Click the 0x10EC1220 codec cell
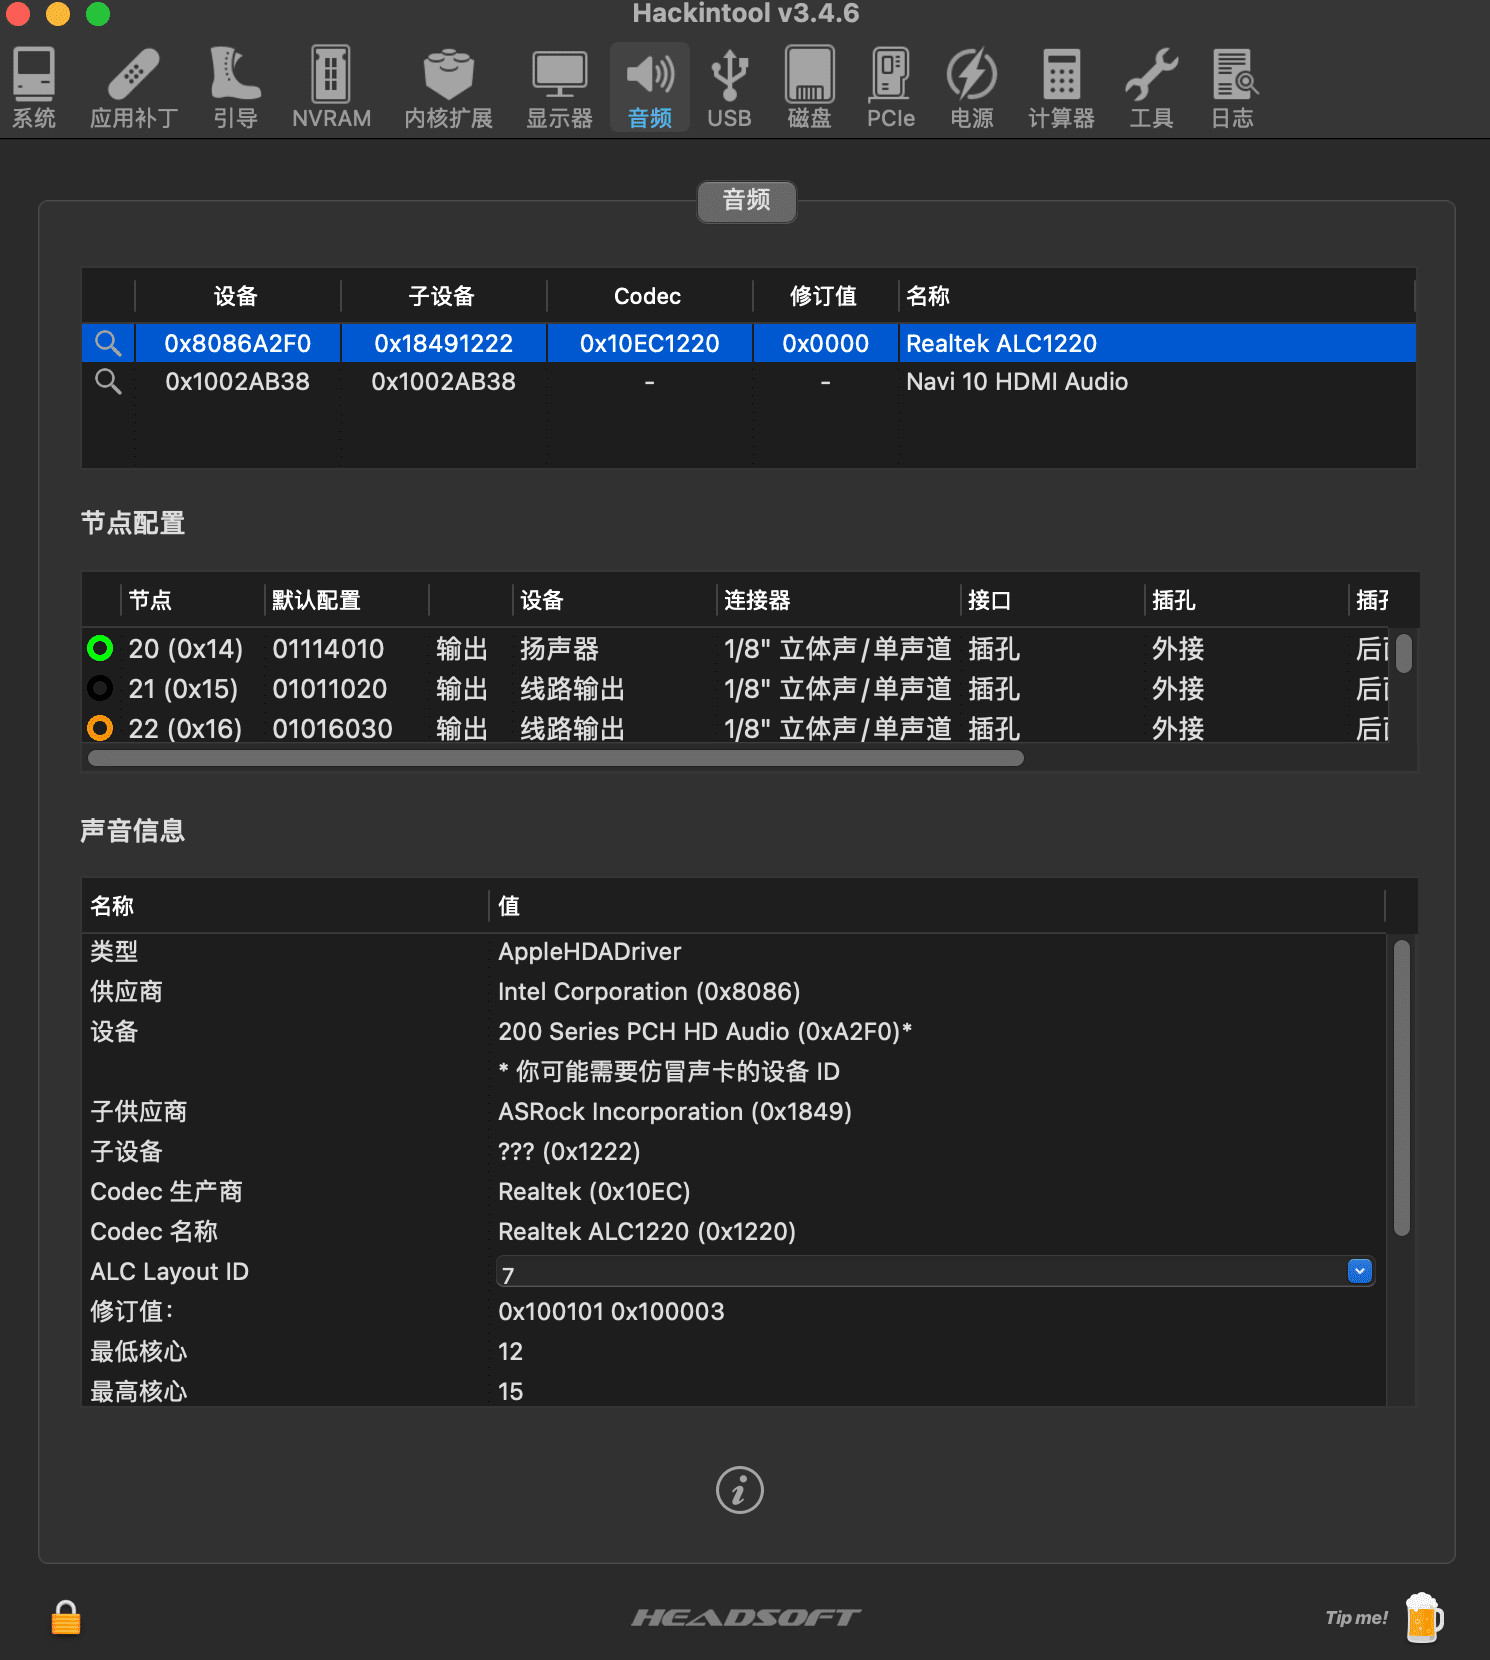Image resolution: width=1490 pixels, height=1660 pixels. pos(649,343)
